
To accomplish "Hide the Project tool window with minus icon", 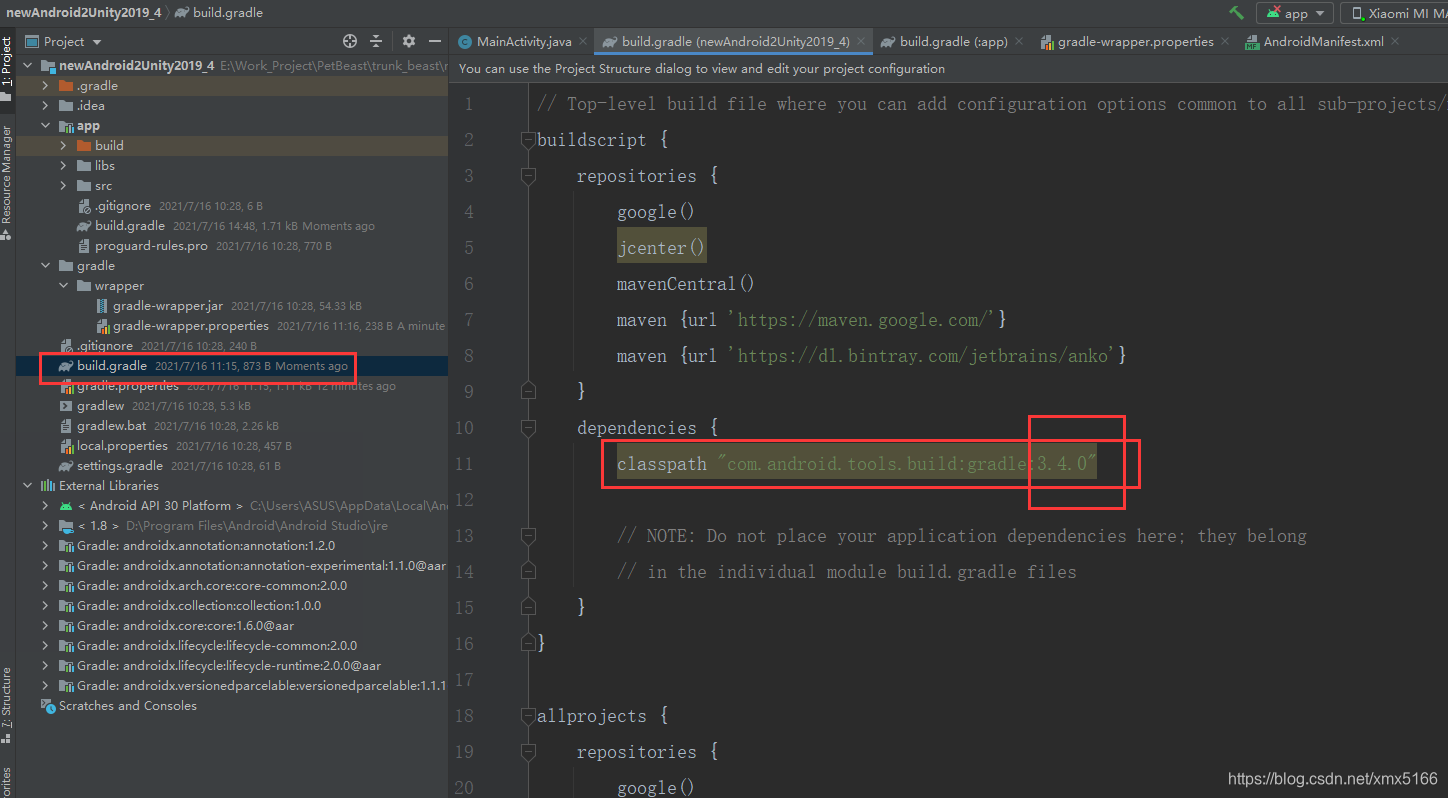I will [434, 41].
